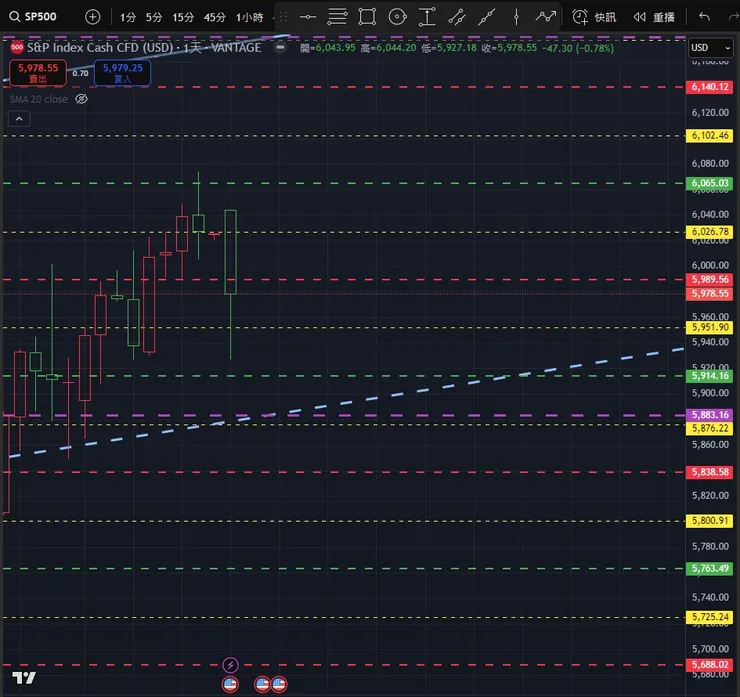
Task: Click the 5,979.25 buy button
Action: click(123, 73)
